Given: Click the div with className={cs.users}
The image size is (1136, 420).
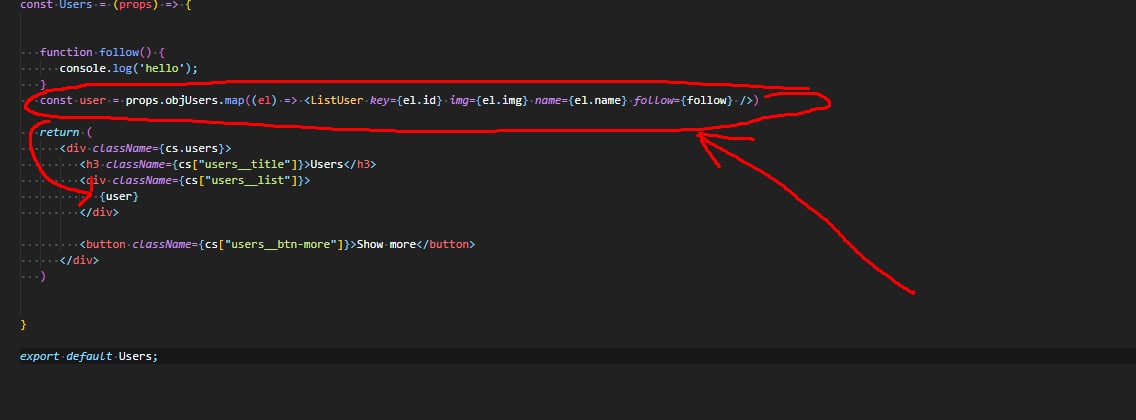Looking at the screenshot, I should tap(146, 148).
